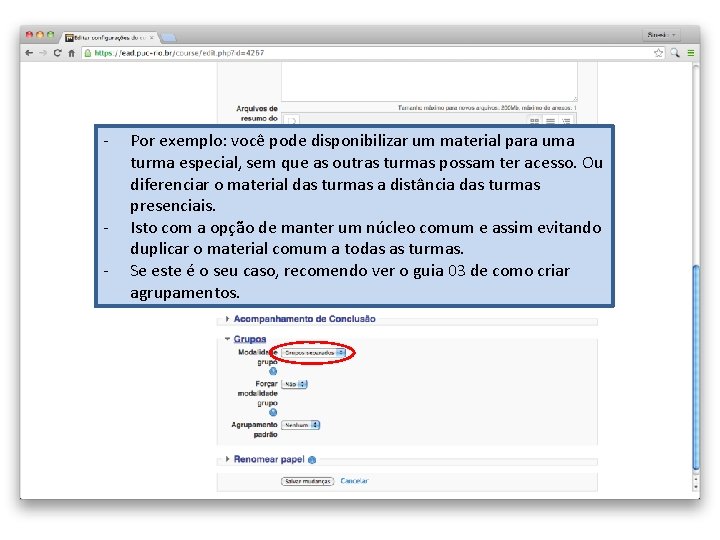
Task: Open the Chrome hamburger menu
Action: pyautogui.click(x=691, y=53)
